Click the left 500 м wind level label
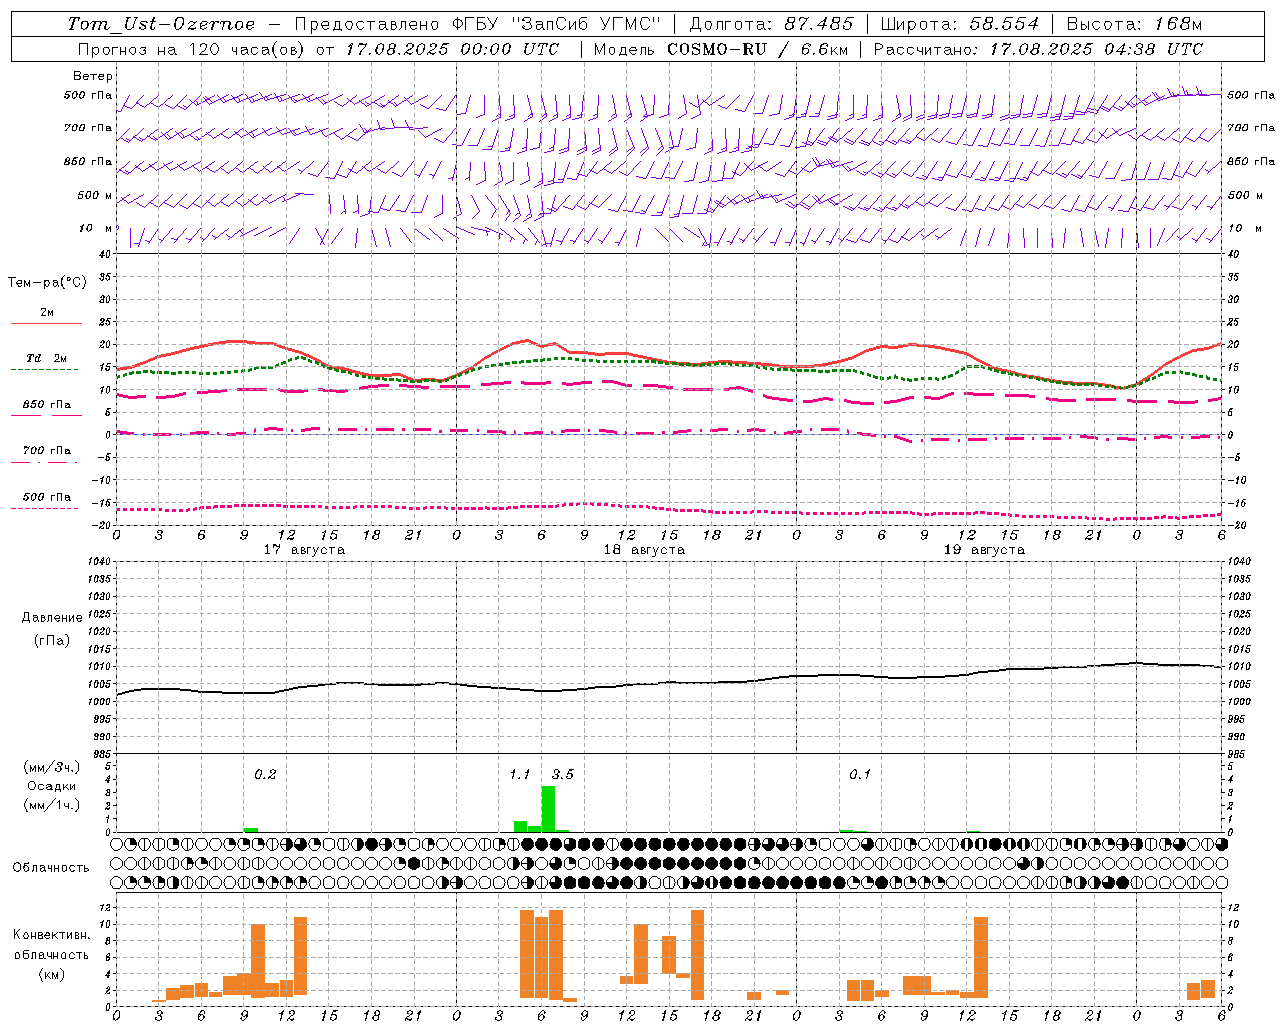 click(x=95, y=195)
